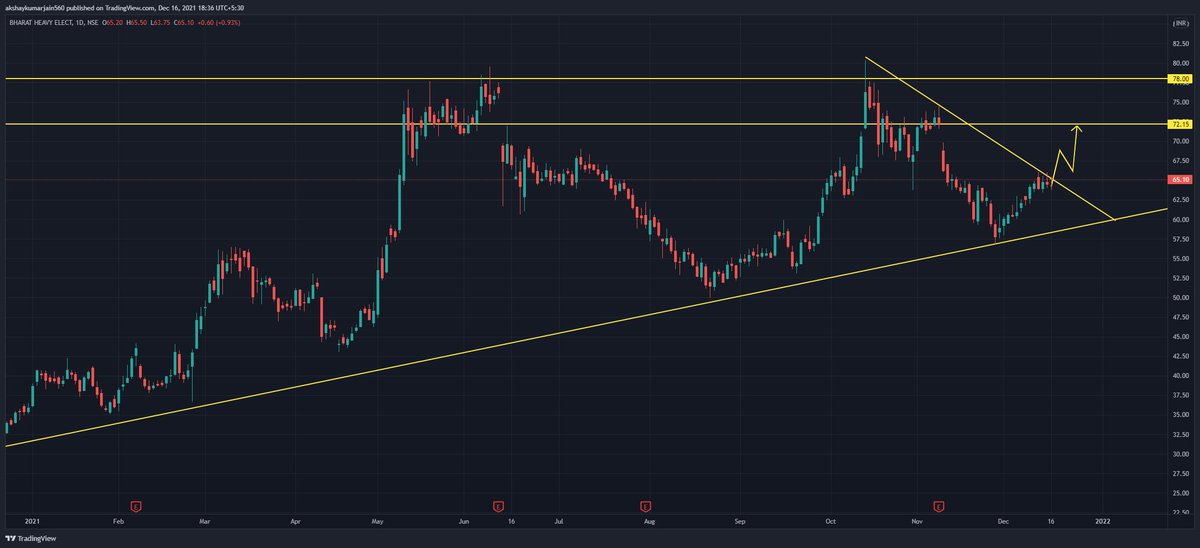Screen dimensions: 1200x548
Task: Click the NSE exchange label
Action: (92, 23)
